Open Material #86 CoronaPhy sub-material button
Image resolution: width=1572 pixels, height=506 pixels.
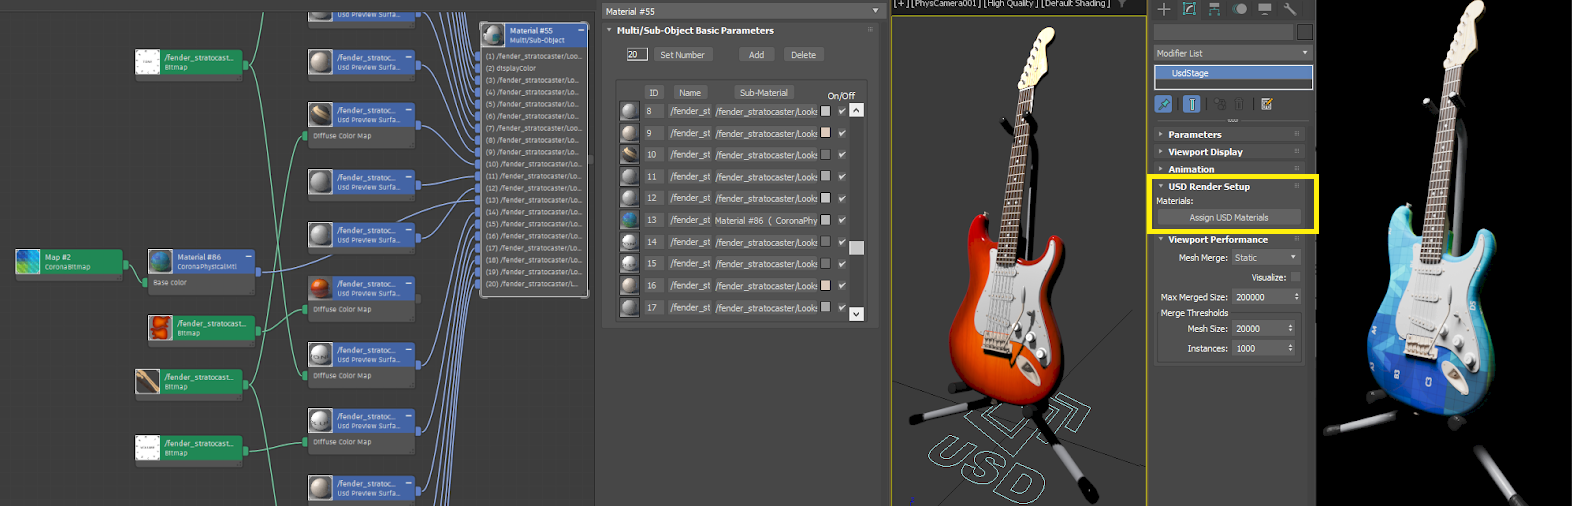767,220
